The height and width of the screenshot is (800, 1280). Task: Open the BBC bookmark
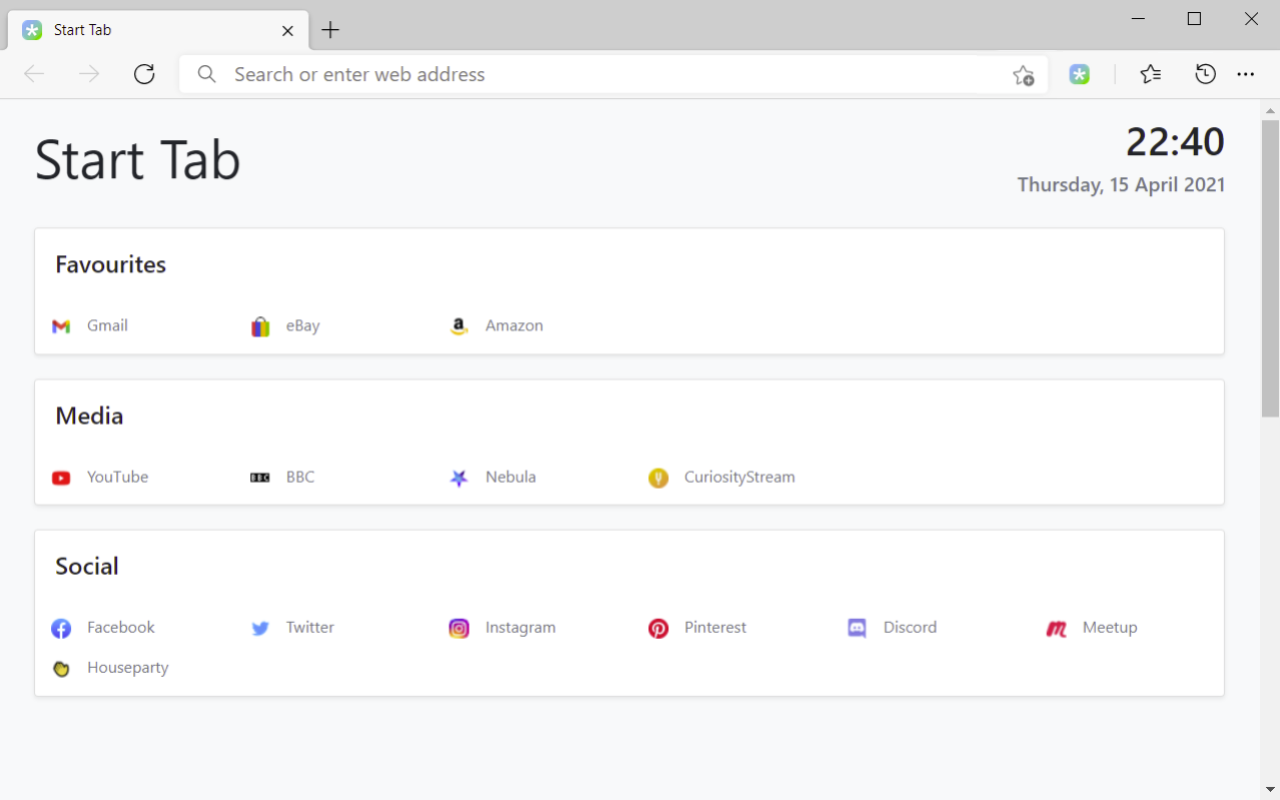point(282,477)
